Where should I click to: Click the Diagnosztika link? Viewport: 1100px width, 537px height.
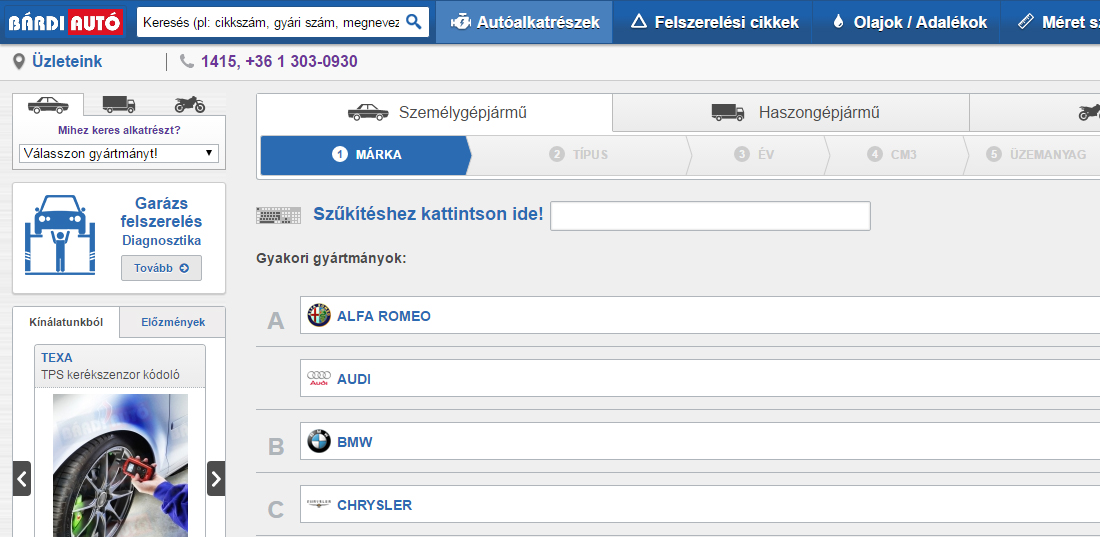click(161, 241)
